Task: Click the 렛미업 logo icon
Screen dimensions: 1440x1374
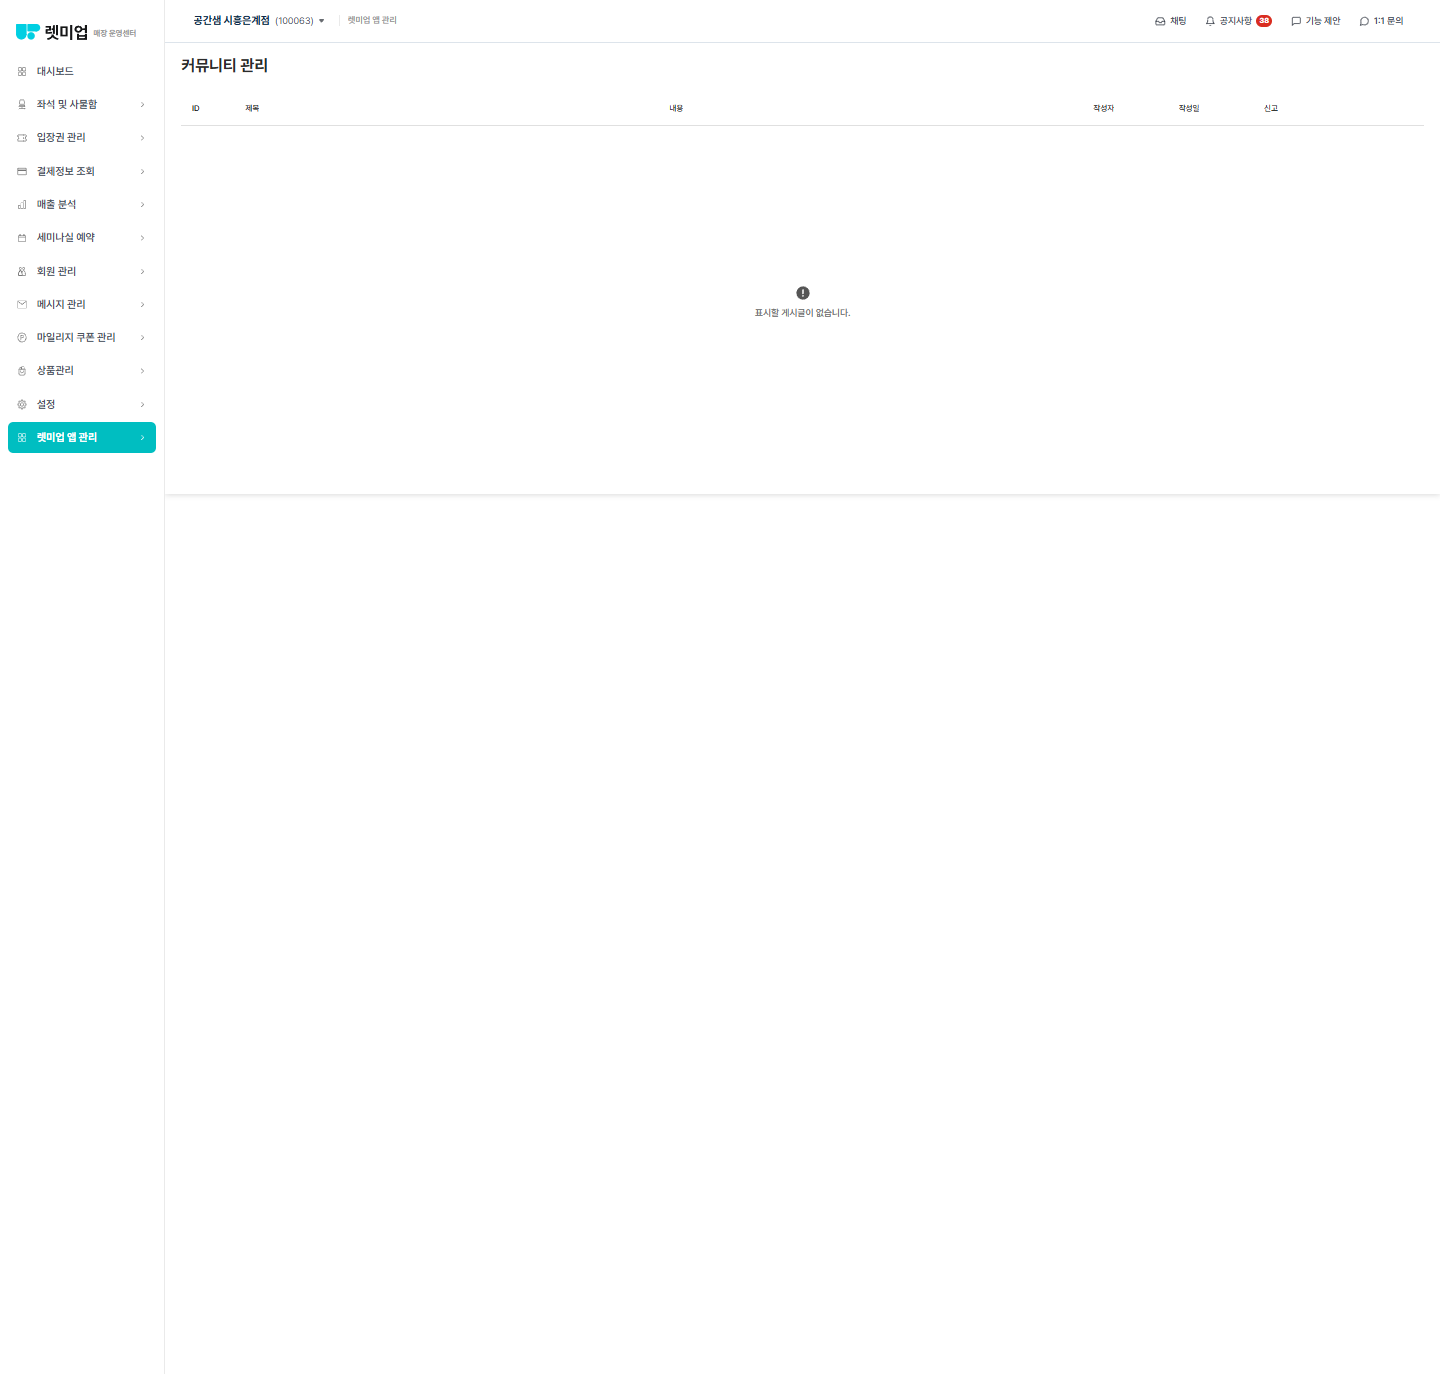Action: pos(28,32)
